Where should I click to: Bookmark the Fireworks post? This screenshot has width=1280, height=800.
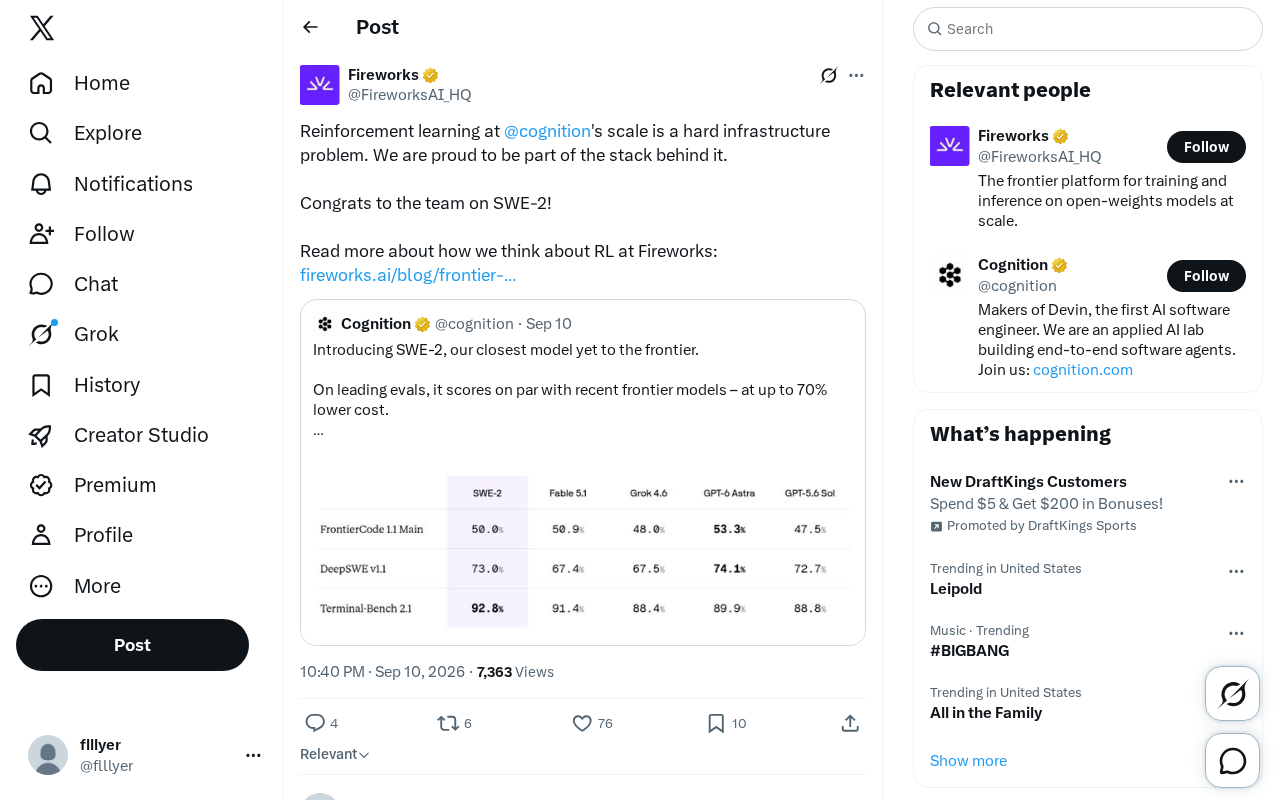[716, 723]
